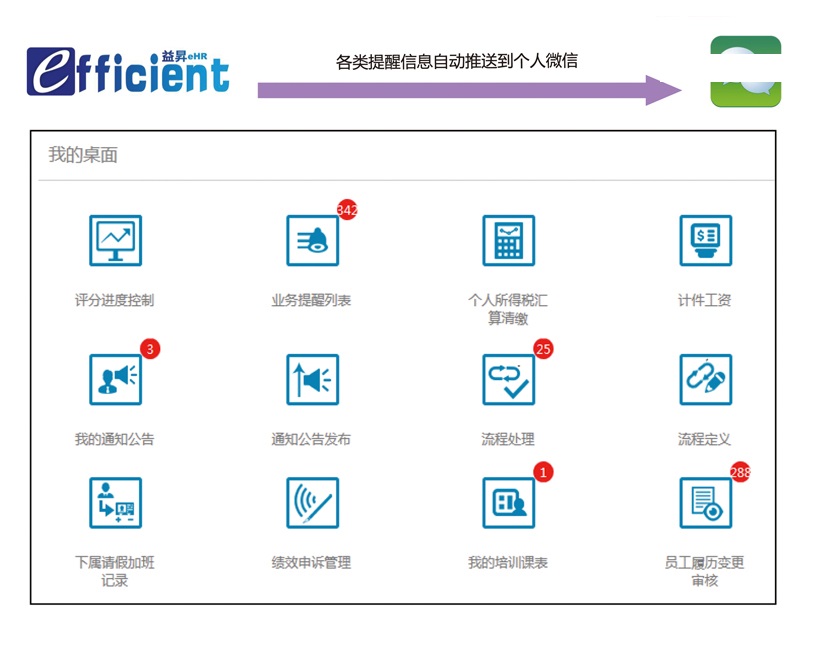Open 绩效申诉管理 performance appeal management
The image size is (825, 662).
[x=312, y=503]
